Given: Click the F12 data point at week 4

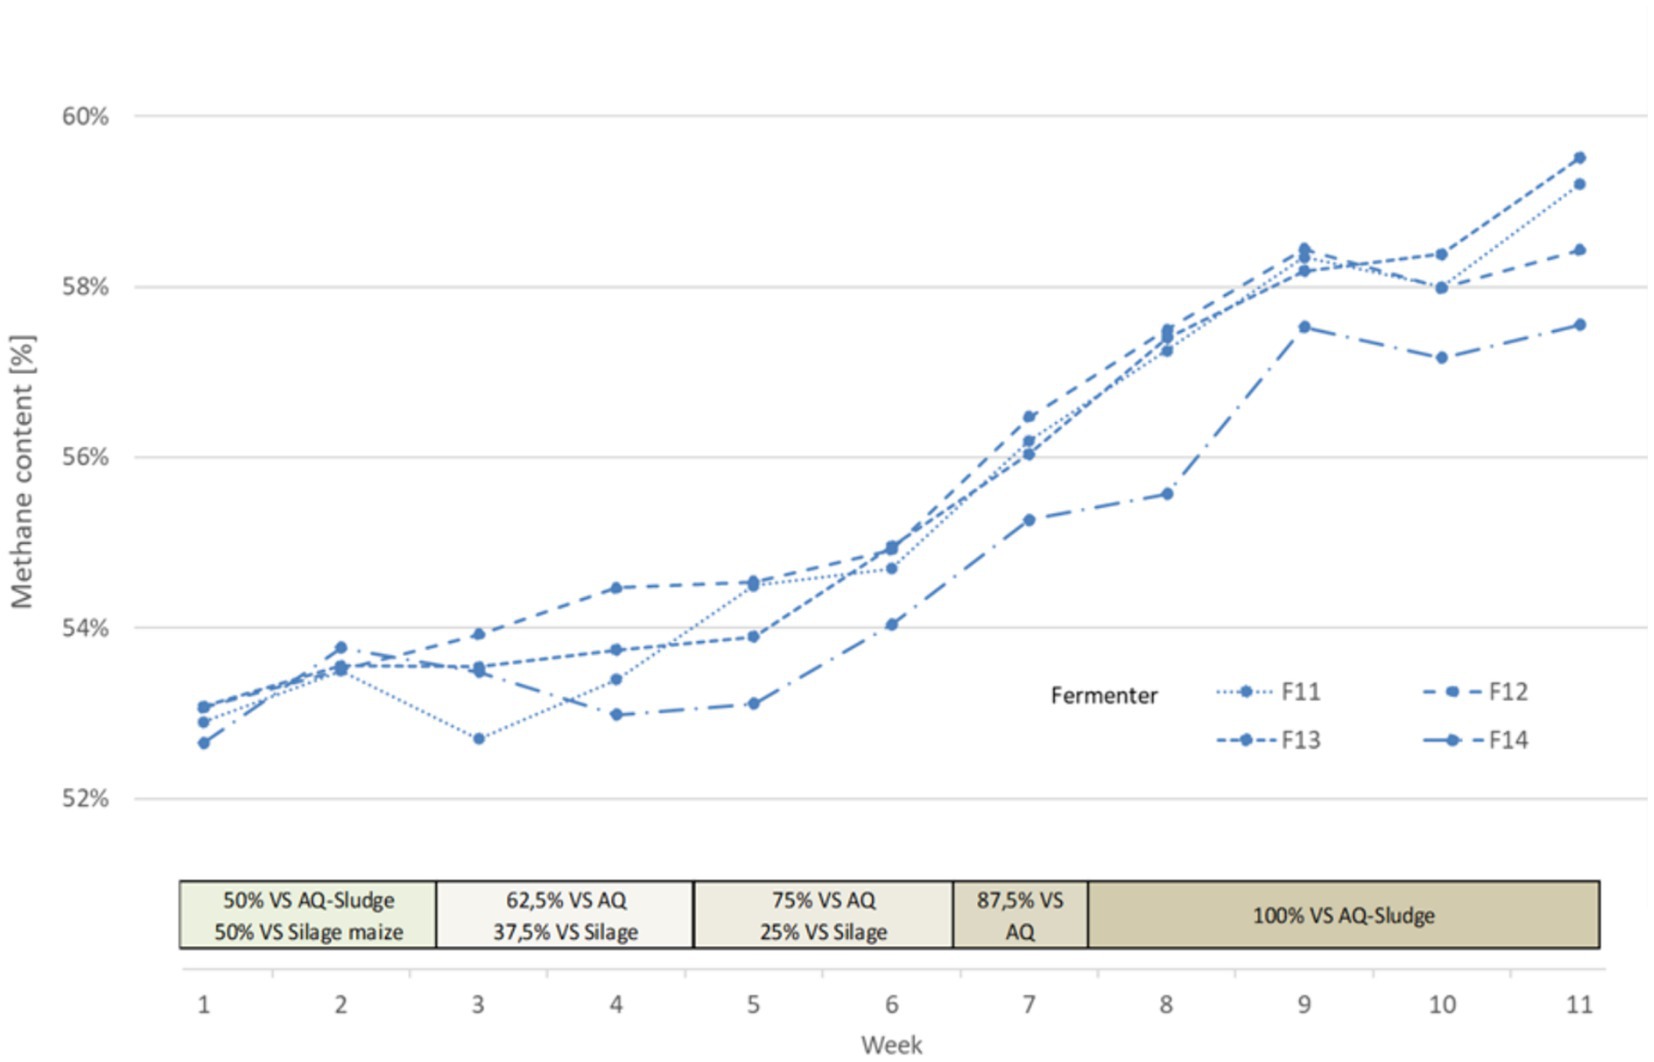Looking at the screenshot, I should click(616, 588).
